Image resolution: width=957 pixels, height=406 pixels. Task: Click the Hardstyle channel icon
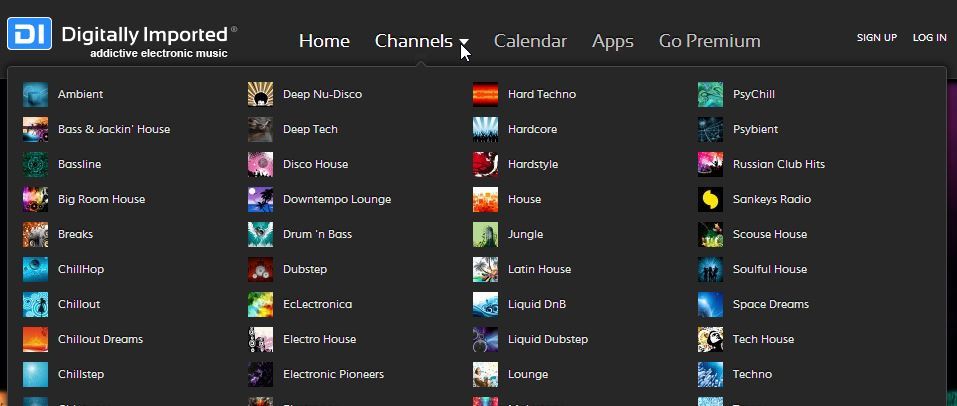[x=485, y=164]
